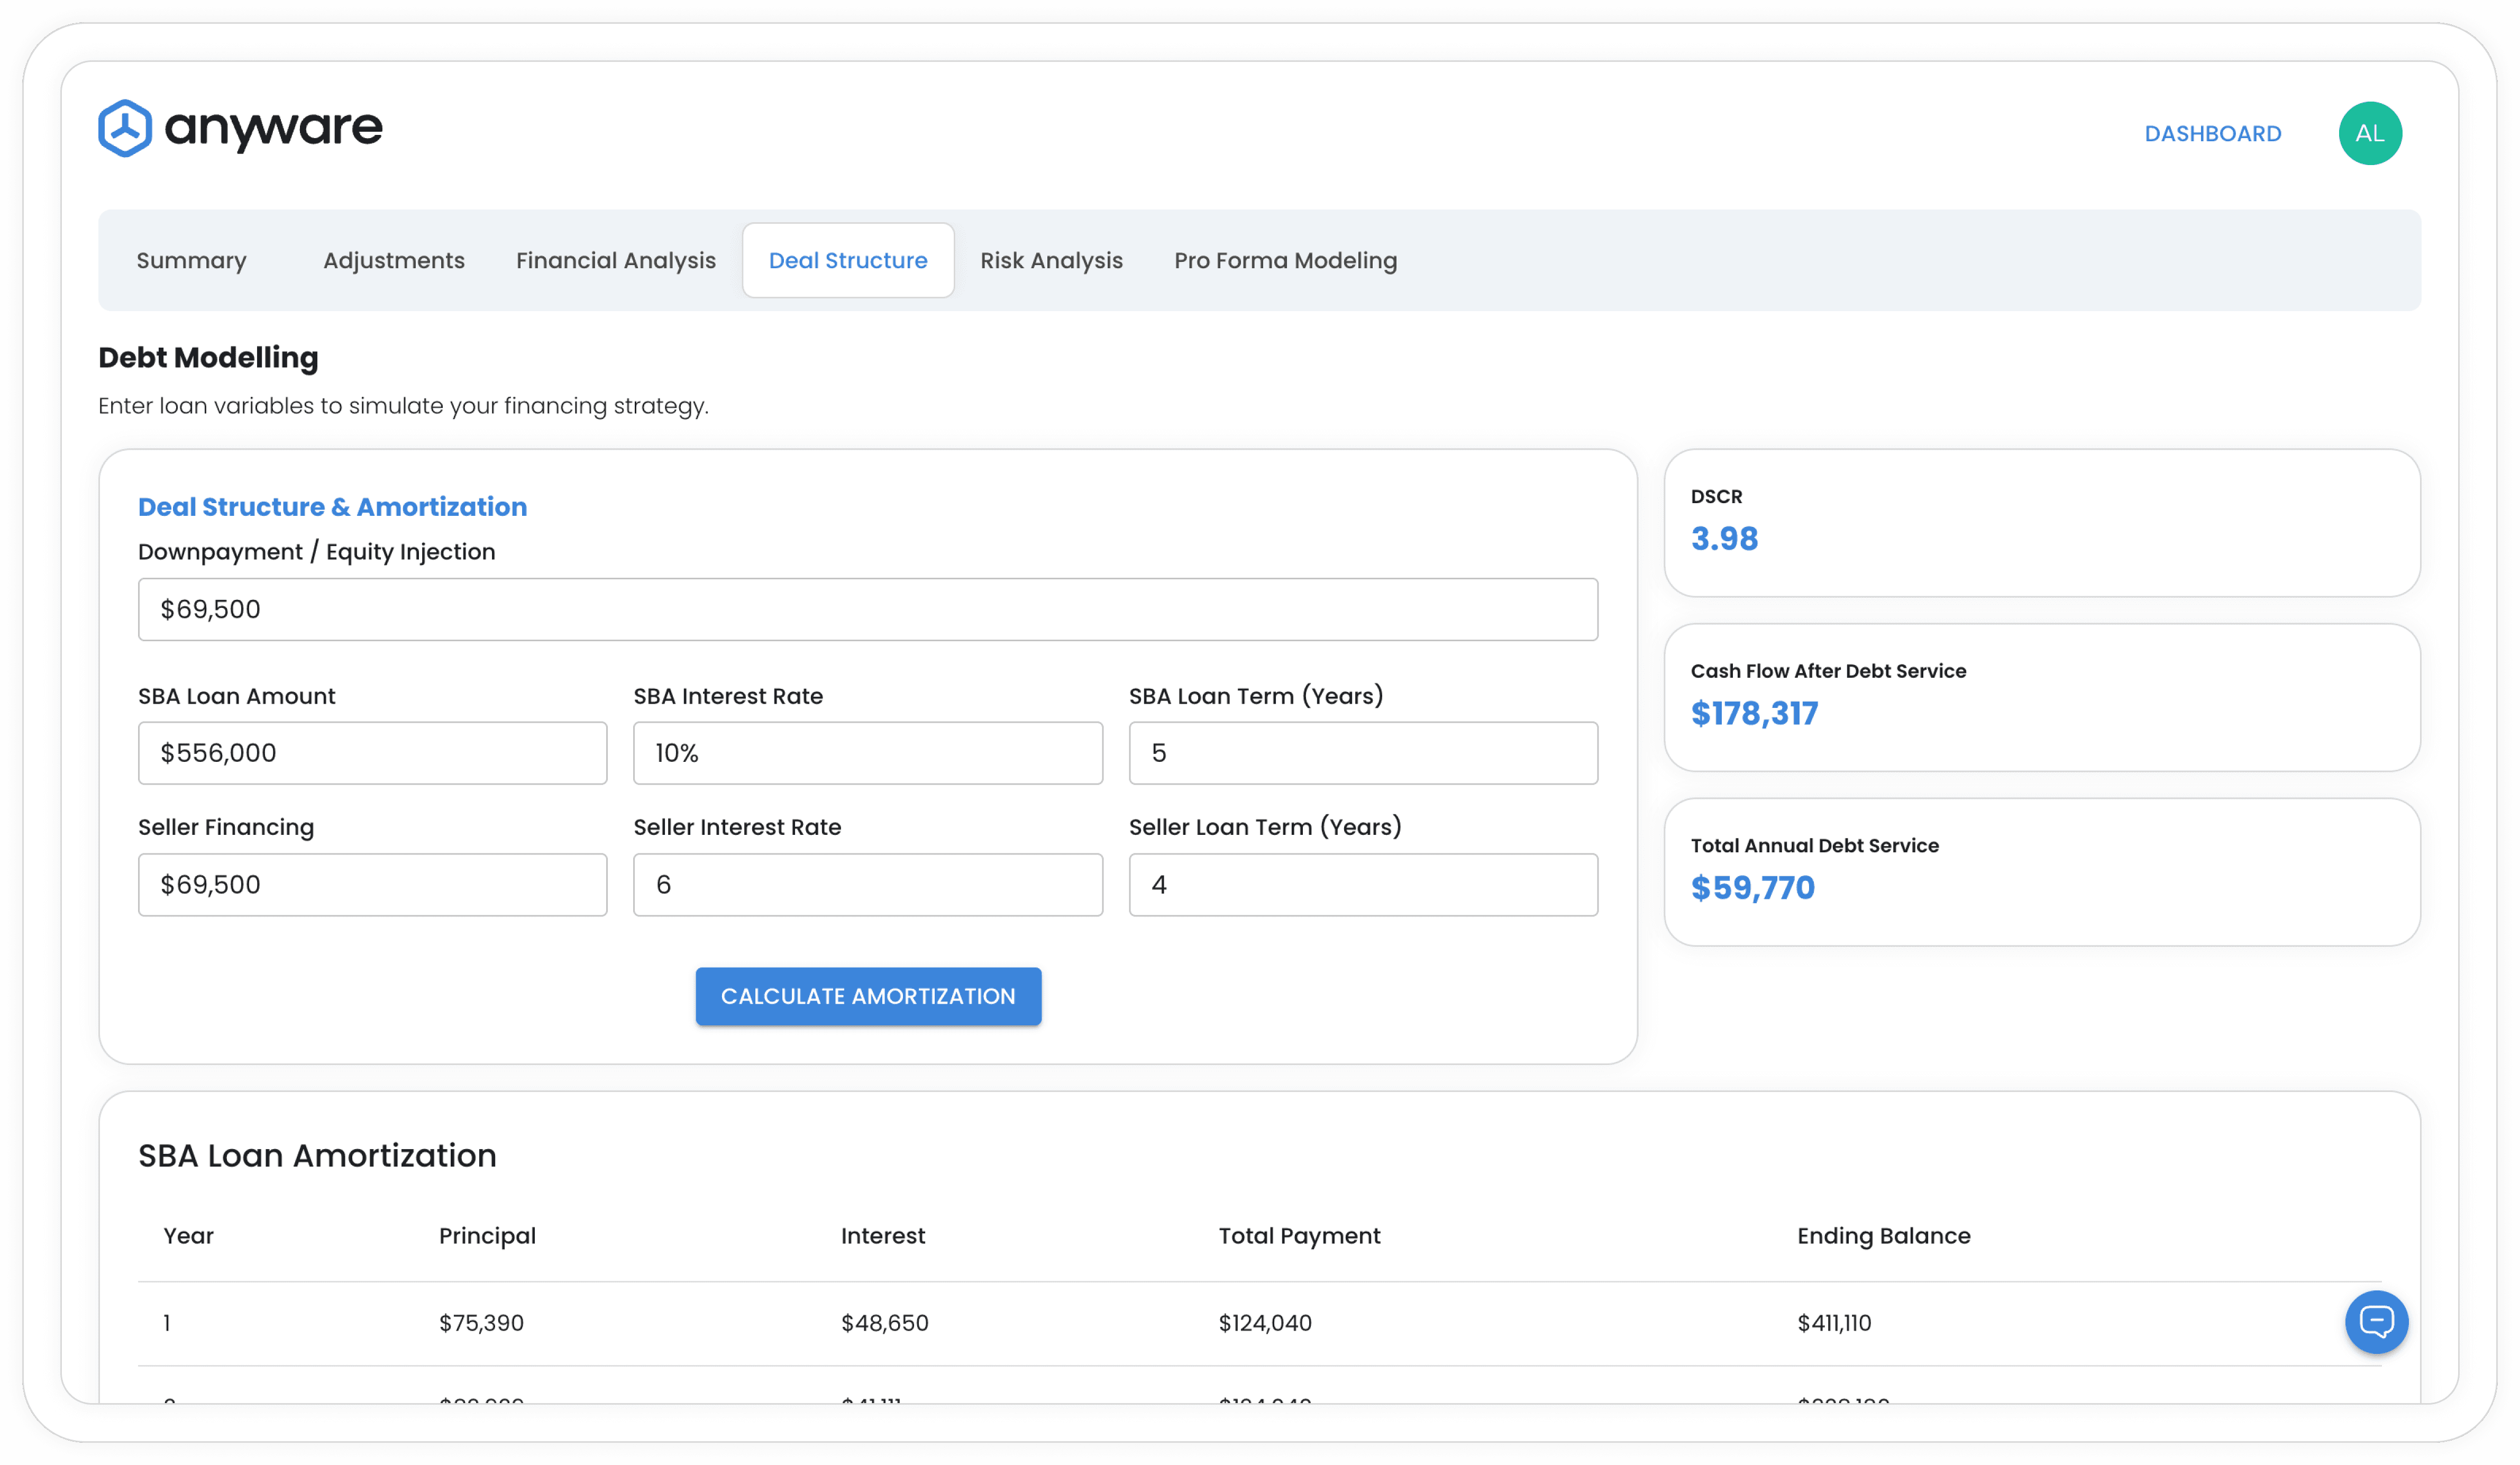Focus the Seller Financing amount field
Viewport: 2520px width, 1465px height.
(372, 884)
